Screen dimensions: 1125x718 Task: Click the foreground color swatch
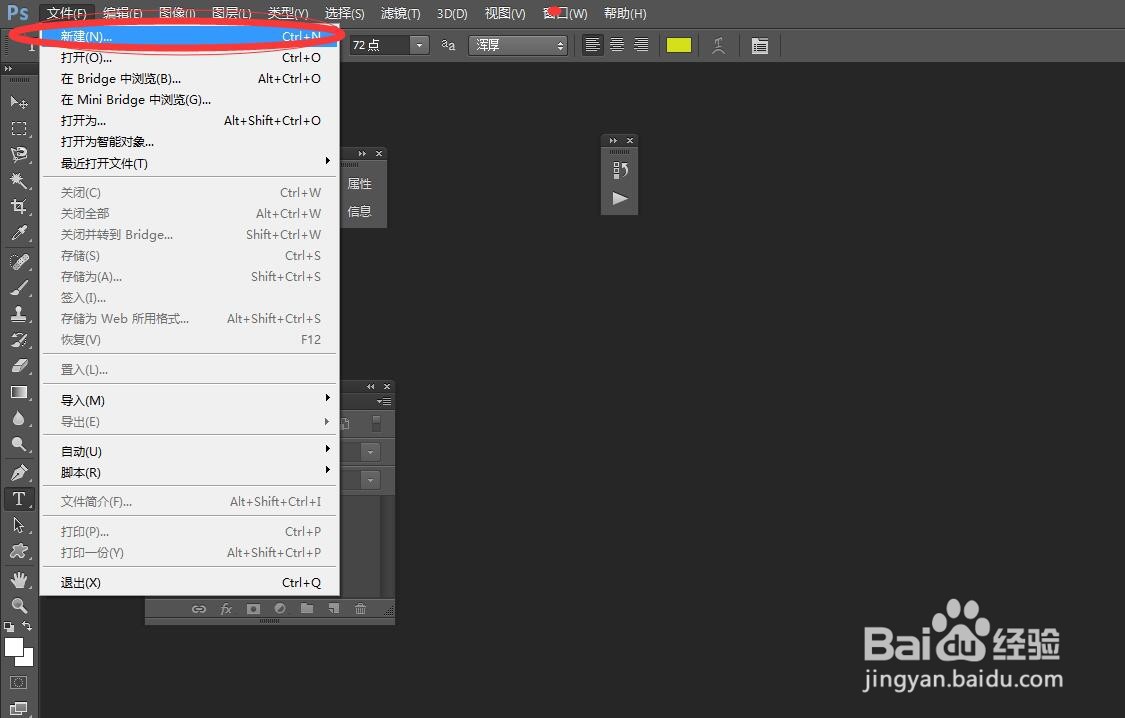click(14, 647)
